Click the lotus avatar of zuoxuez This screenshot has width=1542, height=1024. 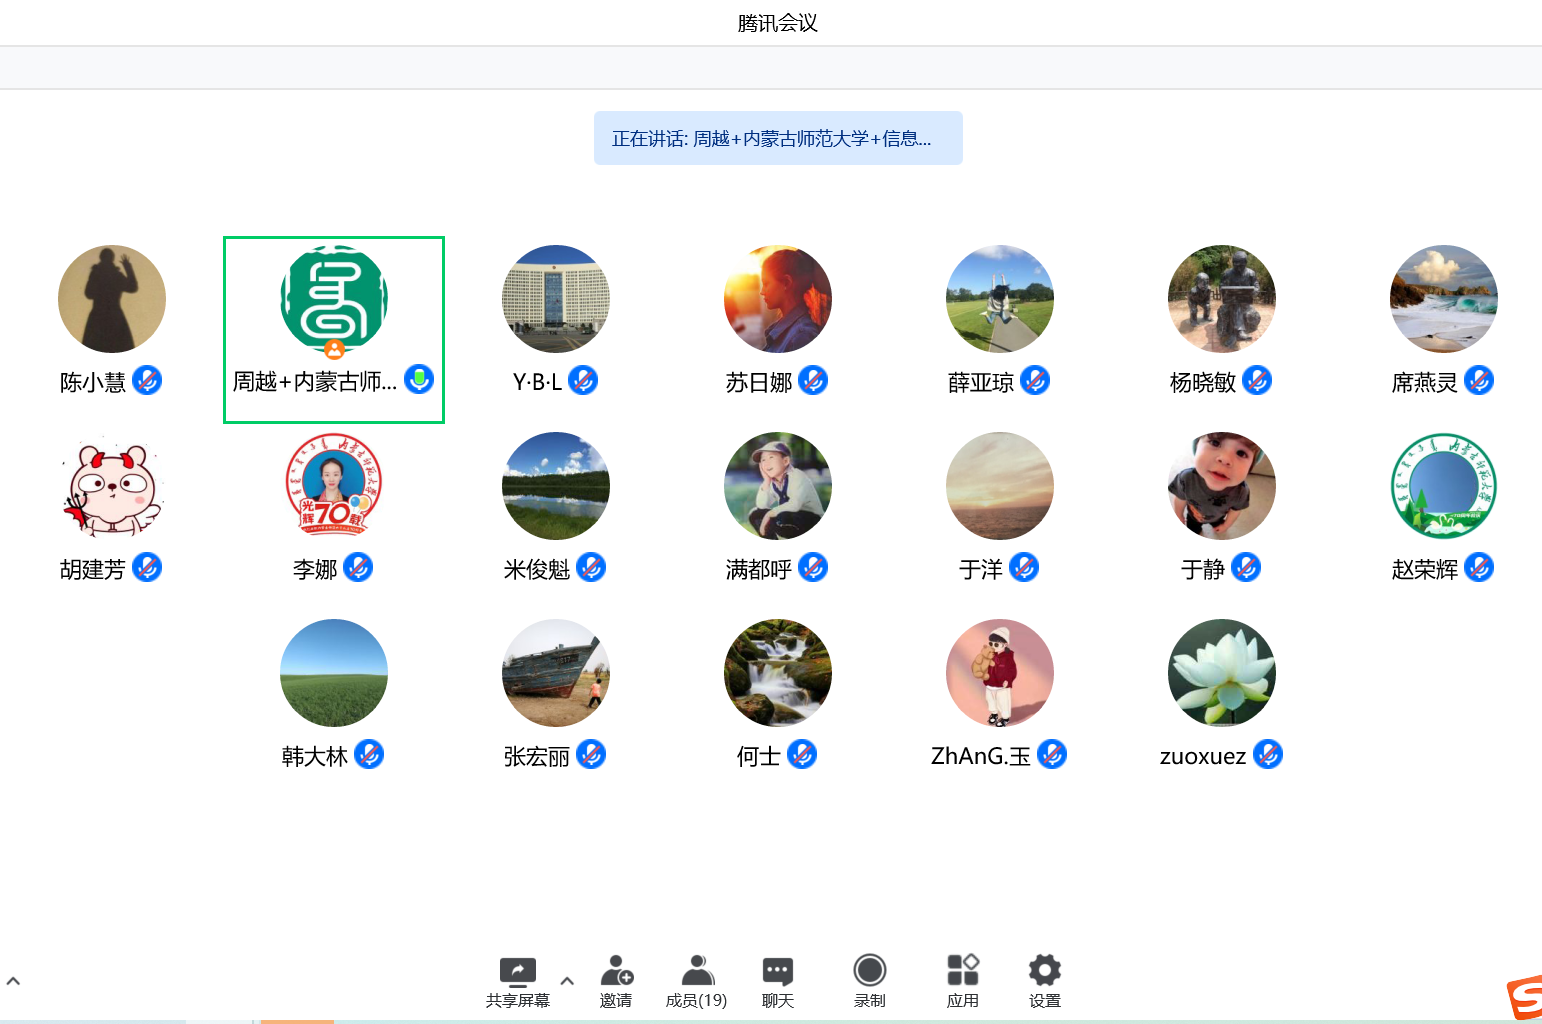point(1221,673)
